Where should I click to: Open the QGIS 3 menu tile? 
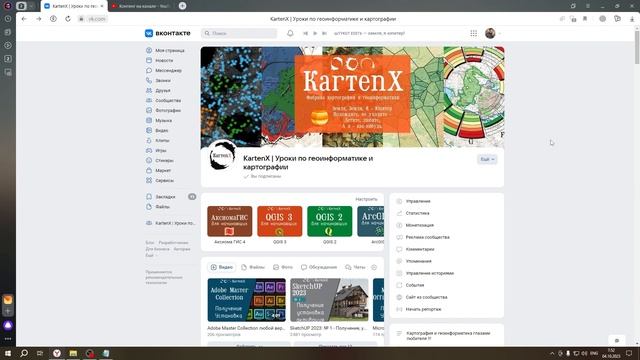[280, 225]
